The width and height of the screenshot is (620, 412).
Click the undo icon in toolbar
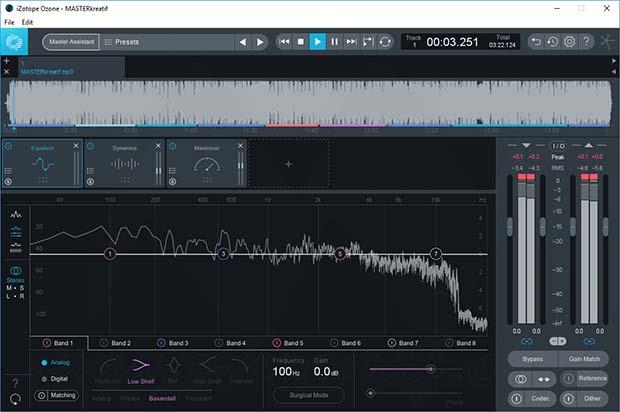click(x=536, y=42)
